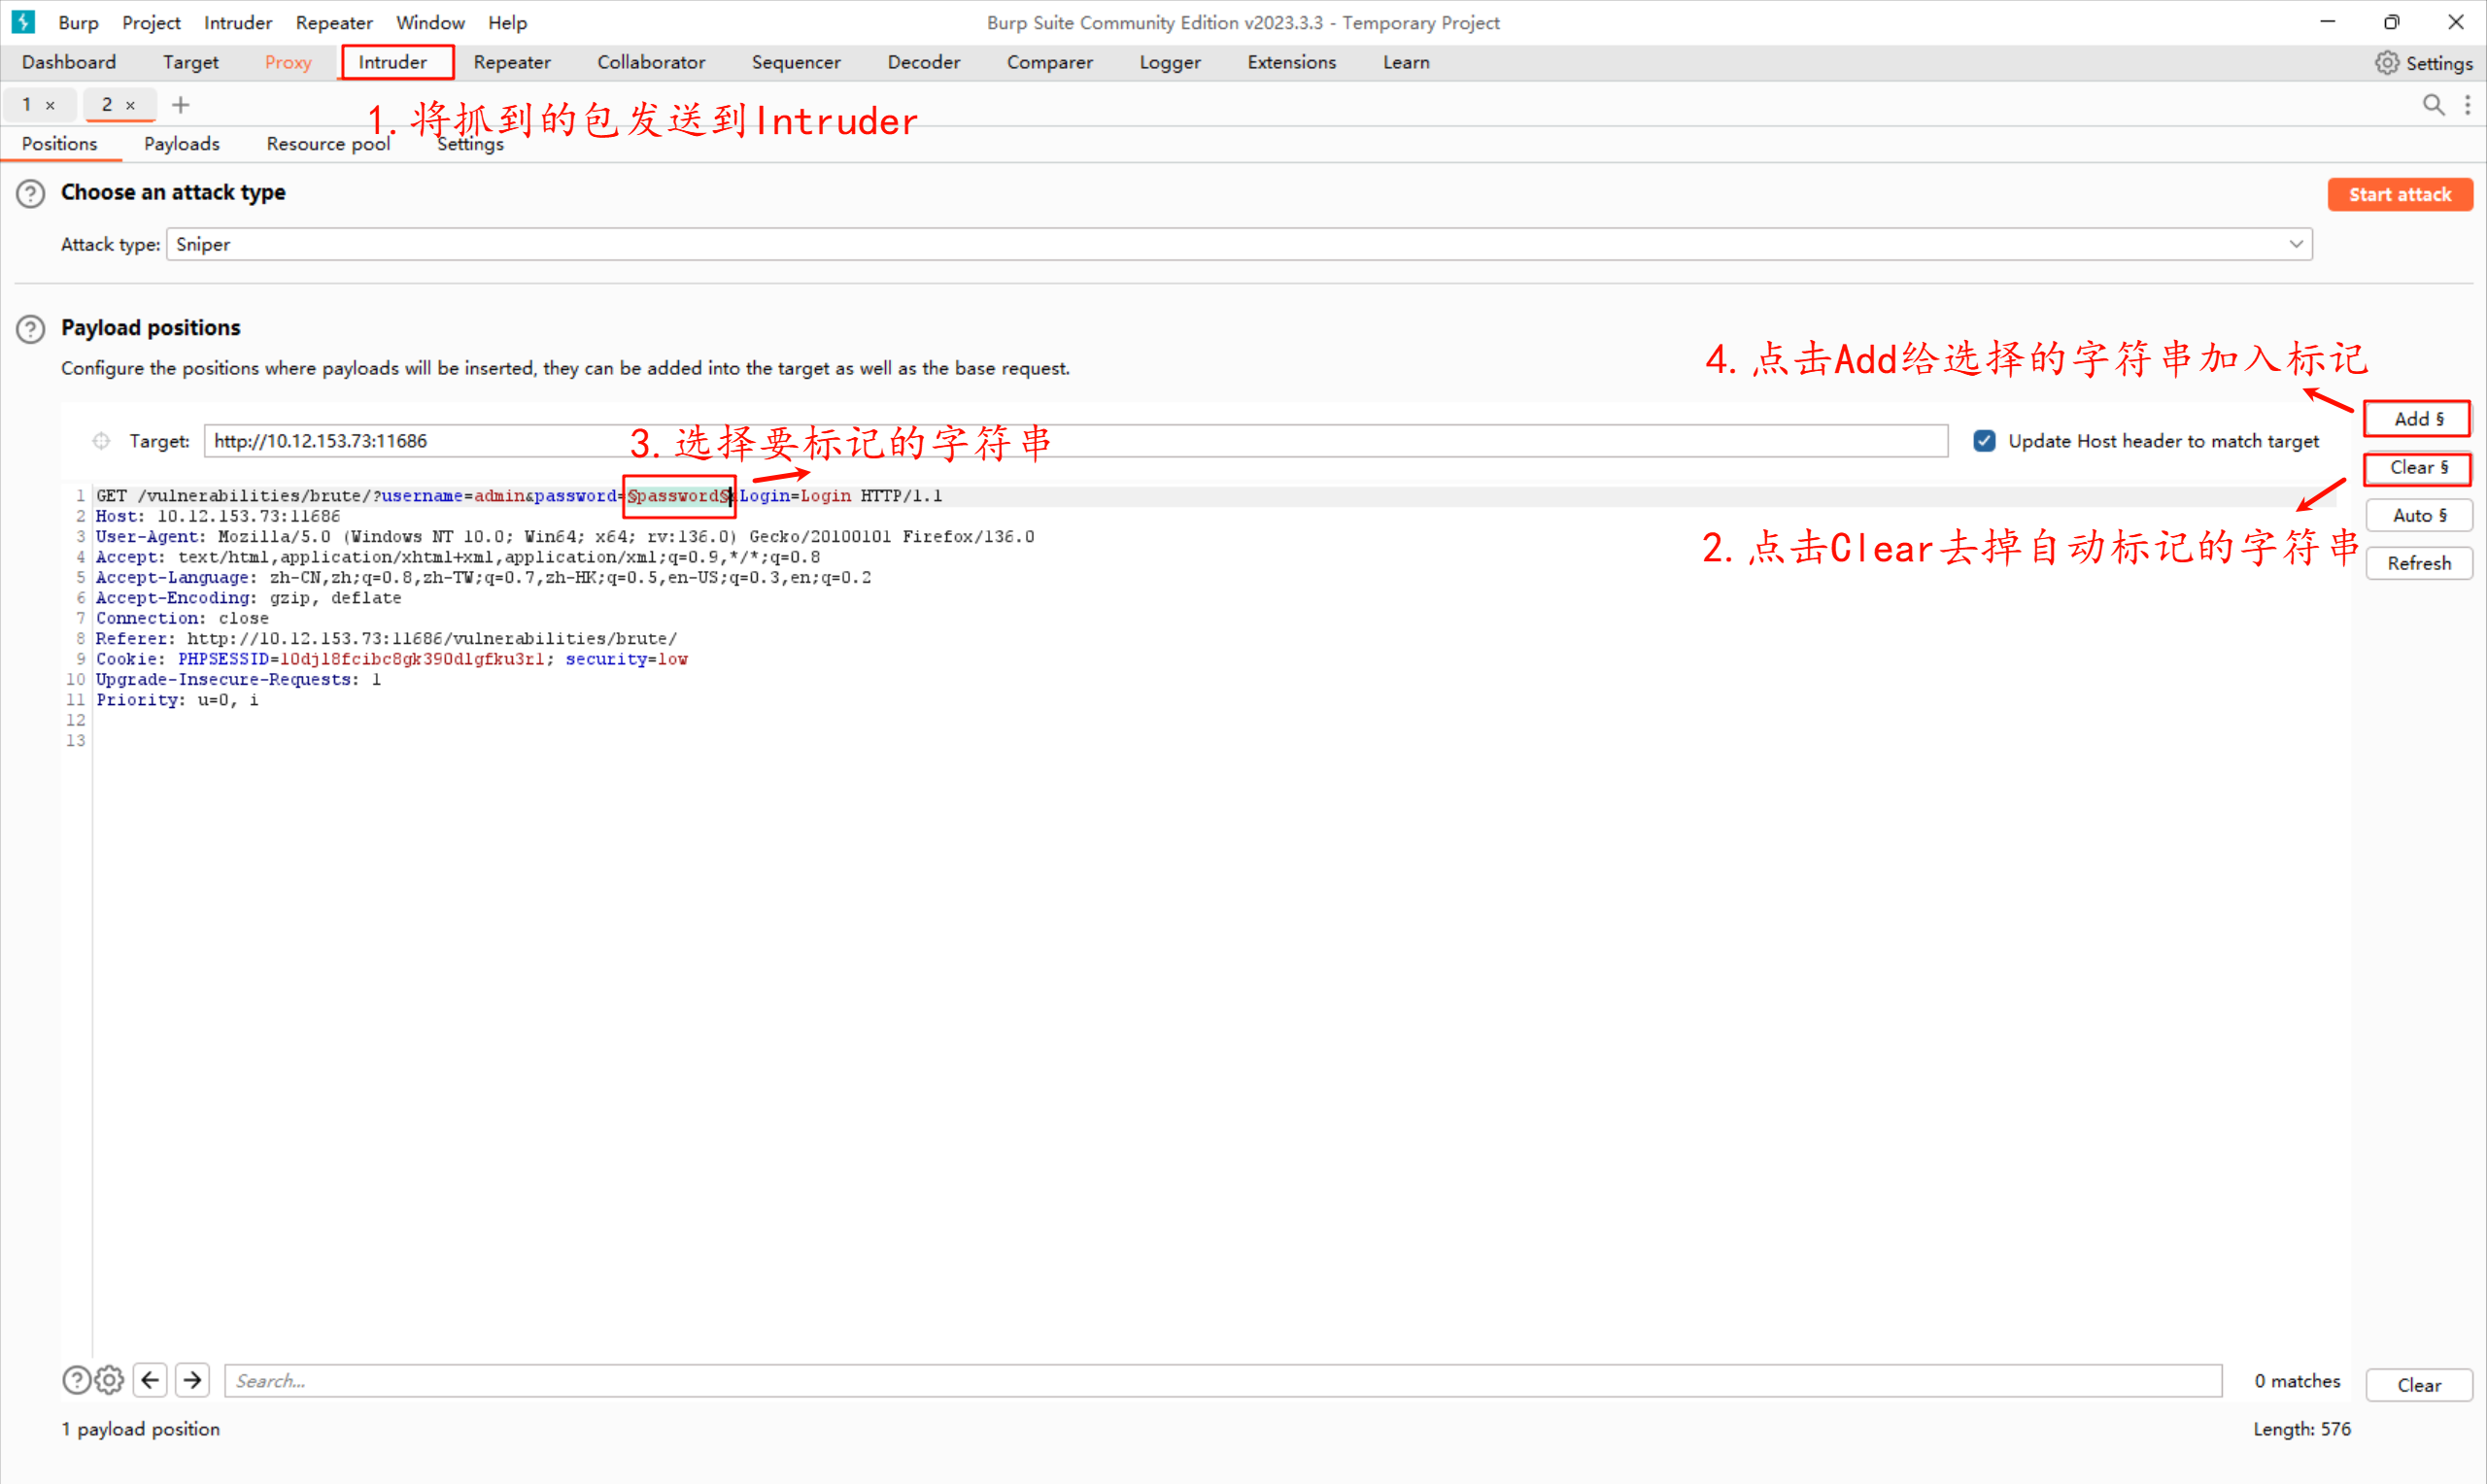The image size is (2487, 1484).
Task: Expand the Attack type Sniper dropdown
Action: (2296, 244)
